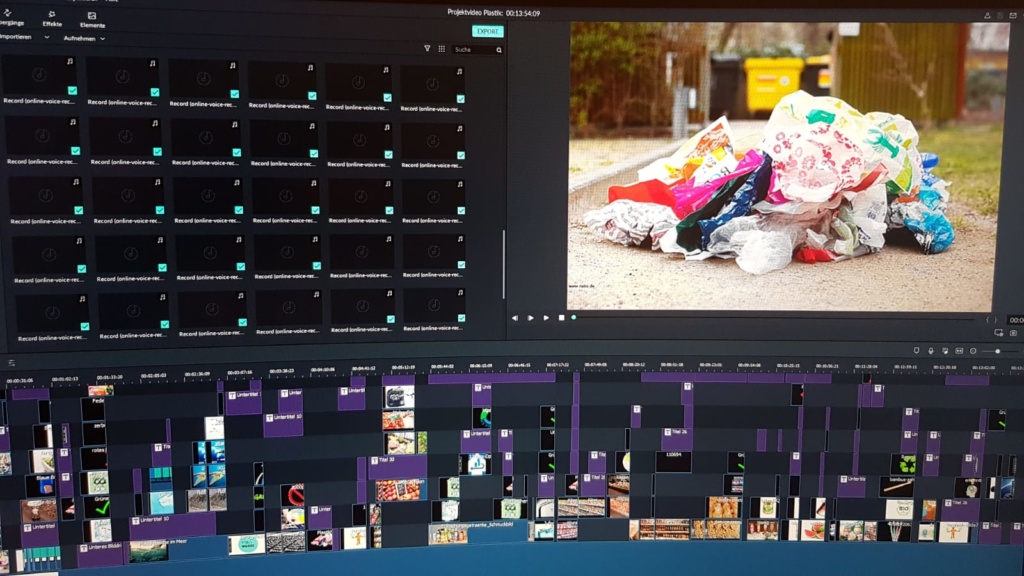Step forward one frame in preview
1024x576 pixels.
(530, 318)
